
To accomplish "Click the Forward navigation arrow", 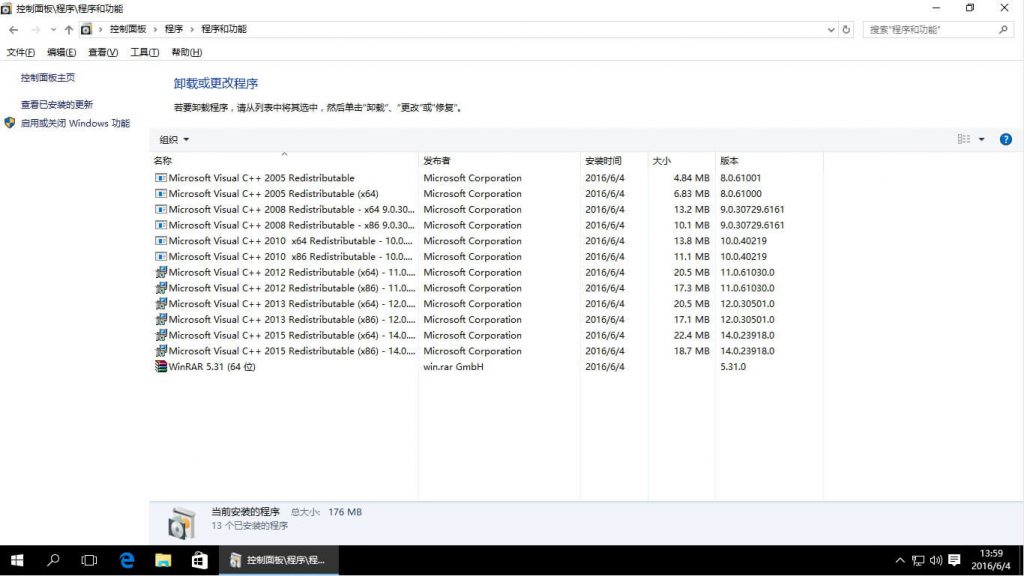I will pos(35,29).
